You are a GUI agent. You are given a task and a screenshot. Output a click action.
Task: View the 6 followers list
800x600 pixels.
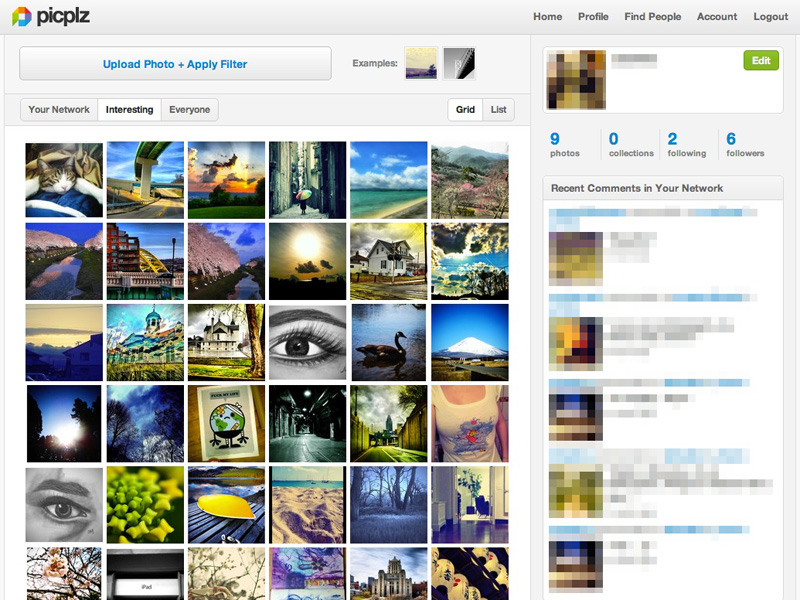(x=745, y=144)
